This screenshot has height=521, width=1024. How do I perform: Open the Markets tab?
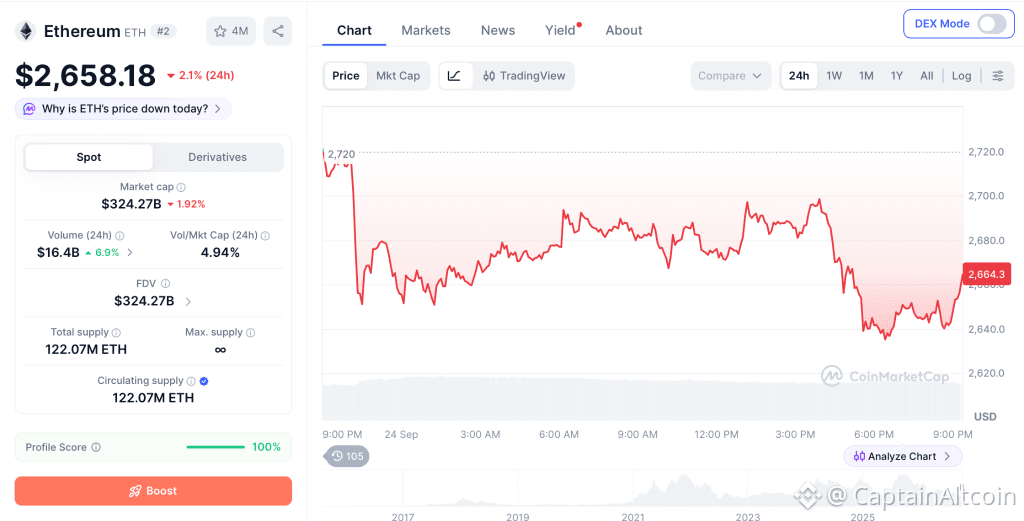[x=426, y=30]
